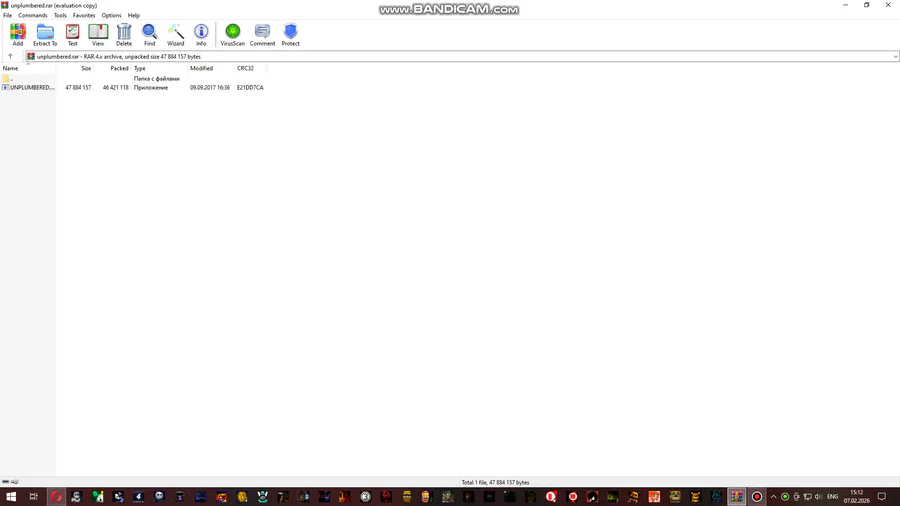Select the 47 884 157 size cell

(x=78, y=88)
